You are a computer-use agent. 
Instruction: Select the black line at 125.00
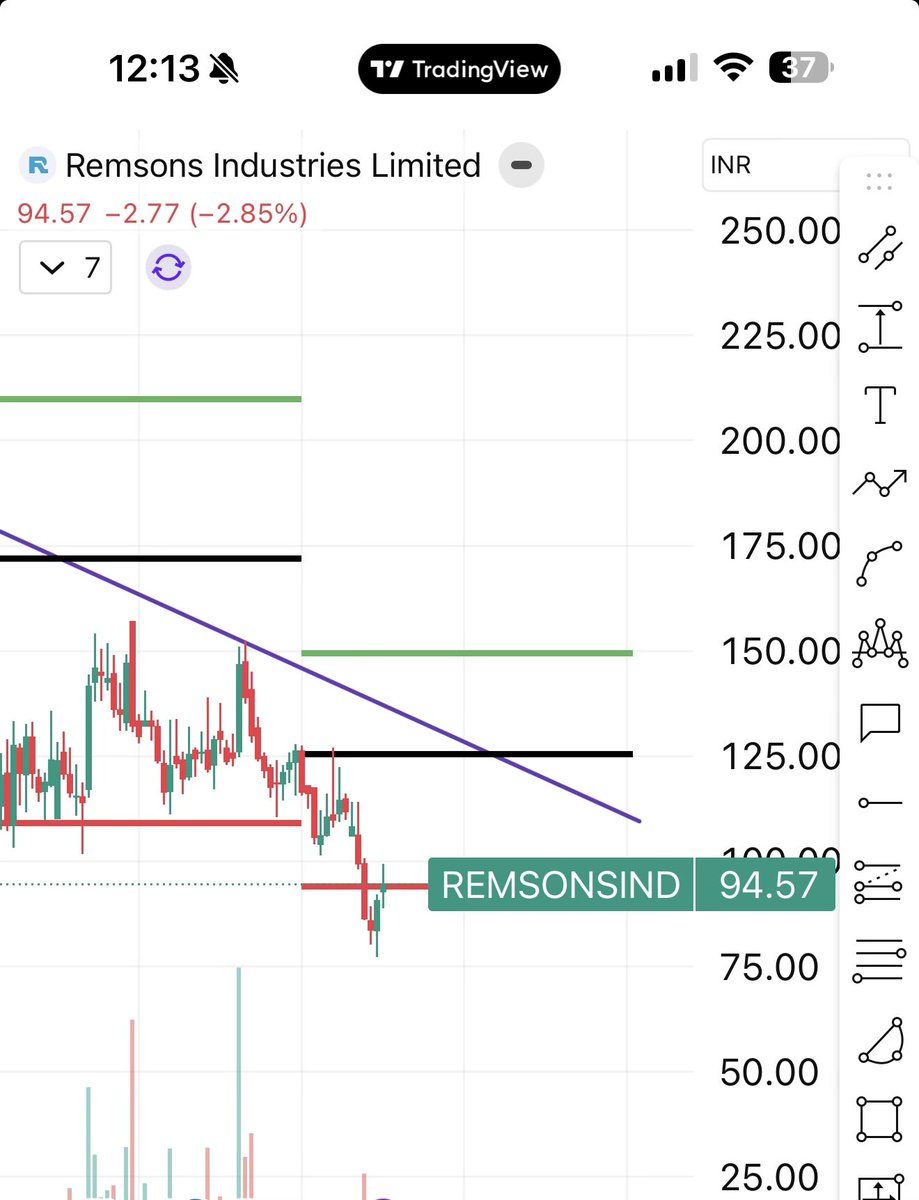[x=467, y=754]
